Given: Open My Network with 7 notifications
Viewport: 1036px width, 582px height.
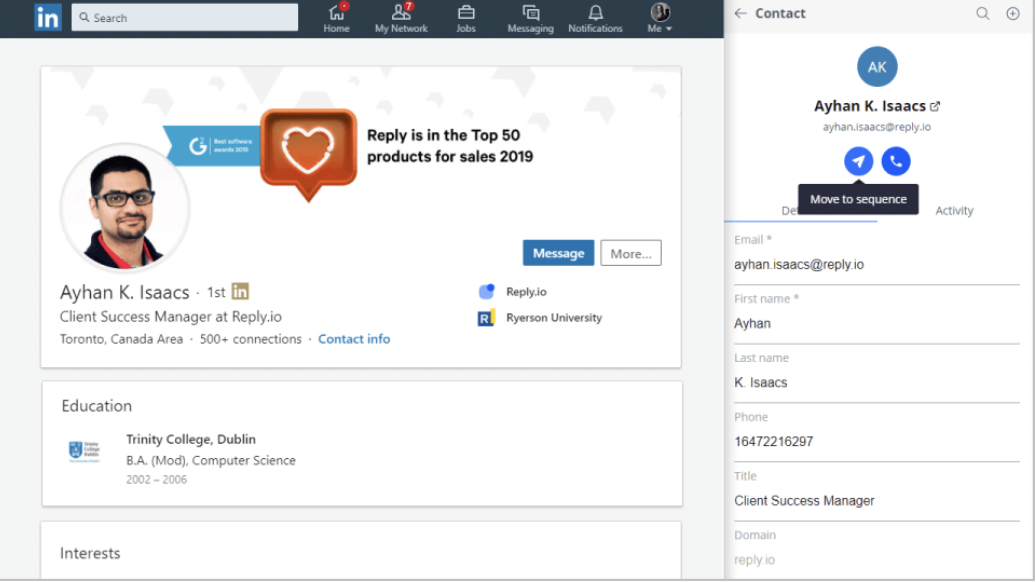Looking at the screenshot, I should click(401, 18).
